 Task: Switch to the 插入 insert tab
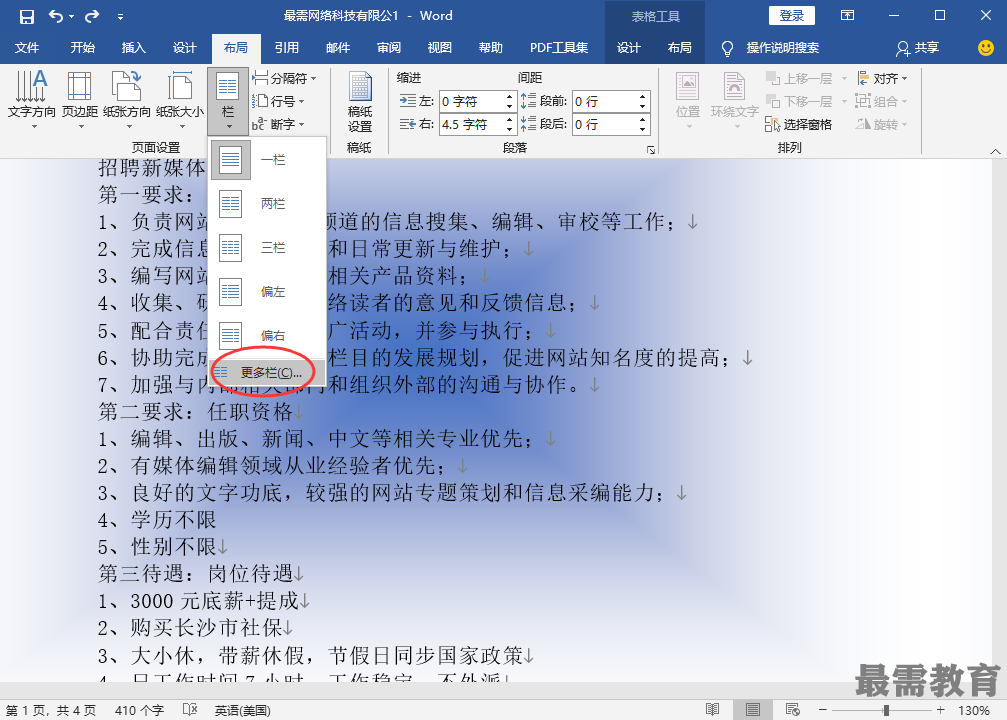134,48
